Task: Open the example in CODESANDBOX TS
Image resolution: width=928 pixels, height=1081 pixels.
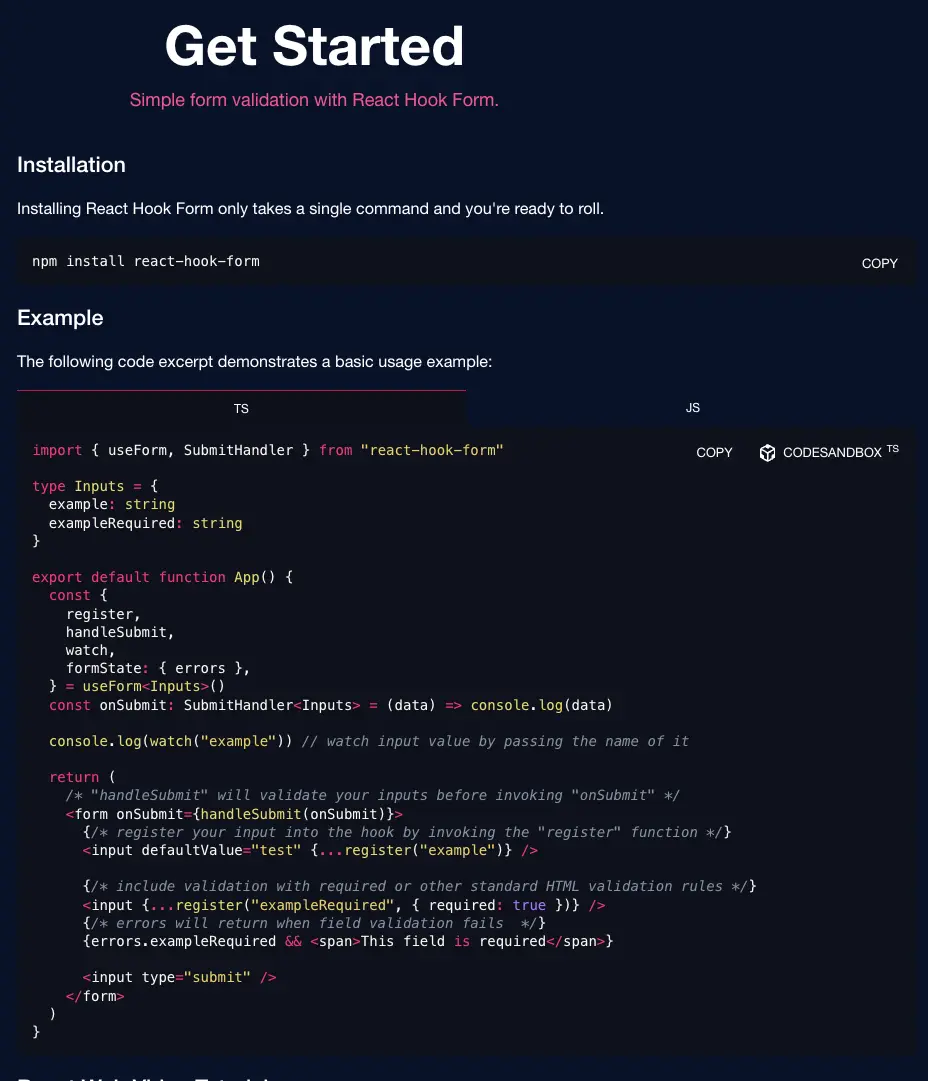Action: [x=832, y=452]
